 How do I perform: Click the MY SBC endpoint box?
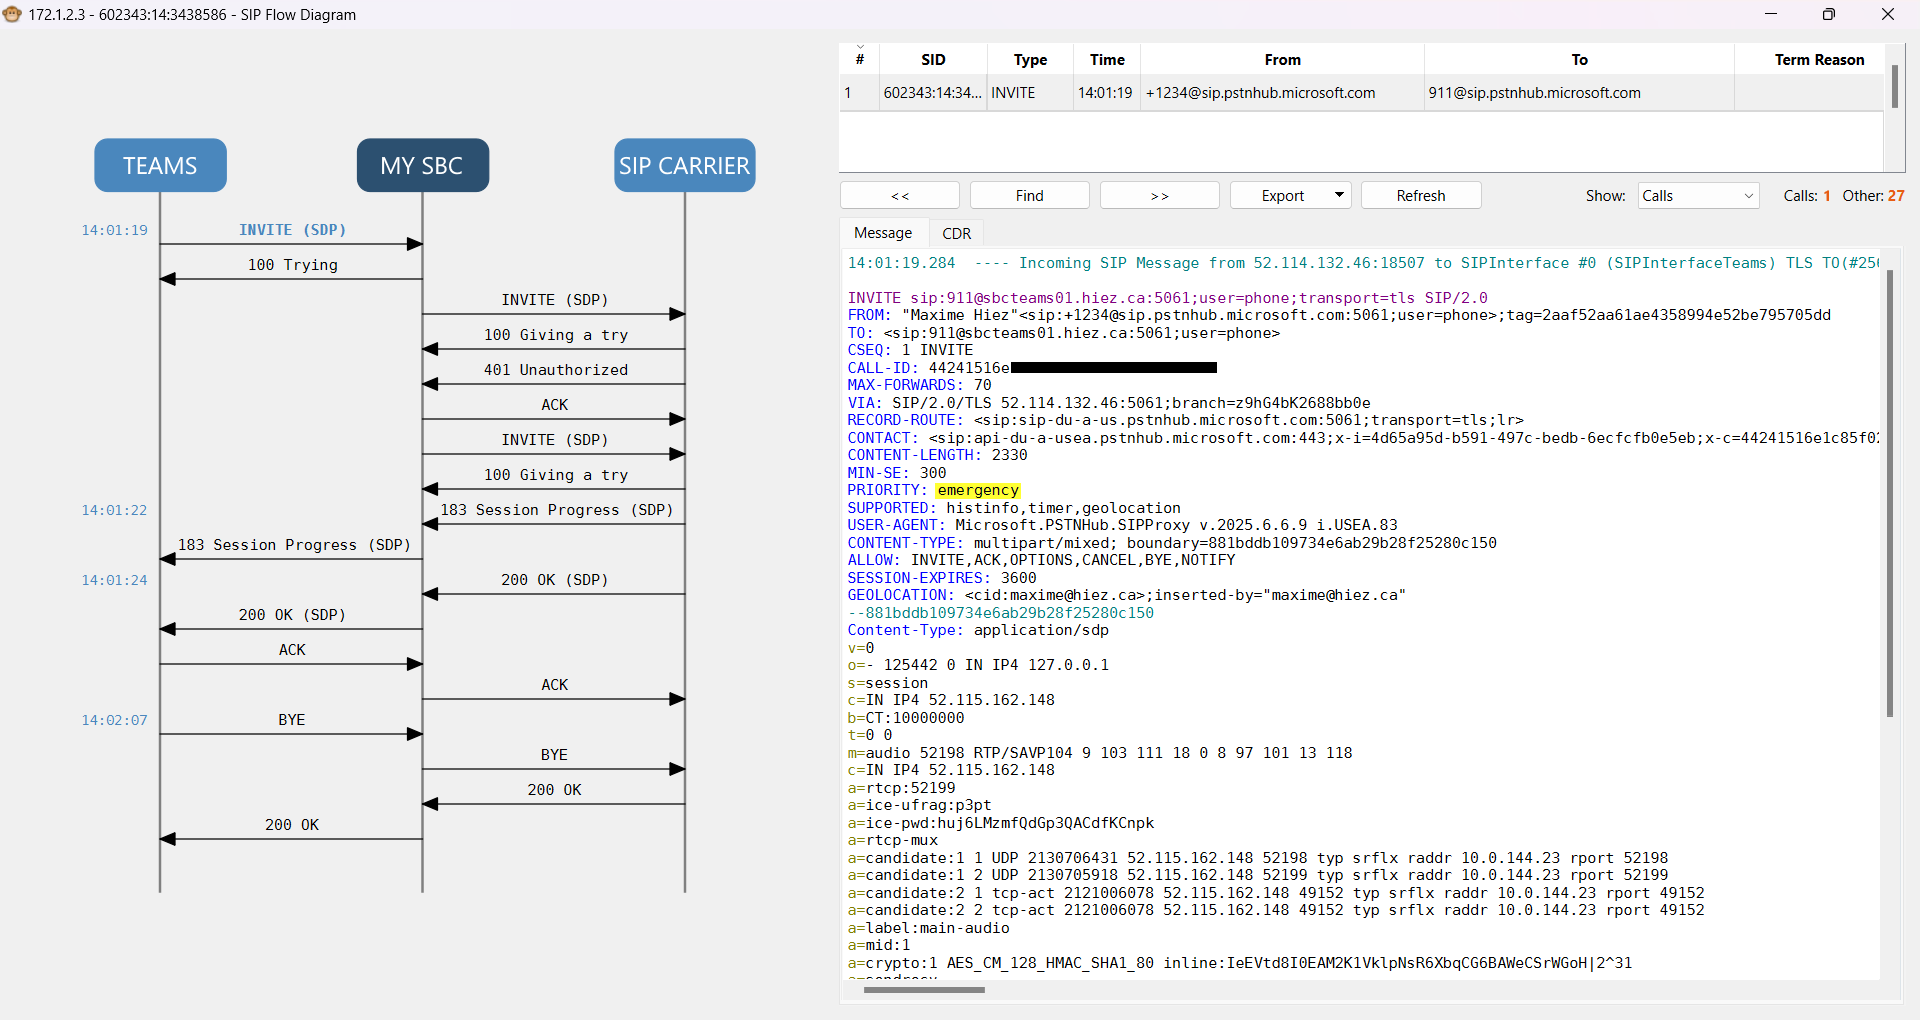click(422, 165)
